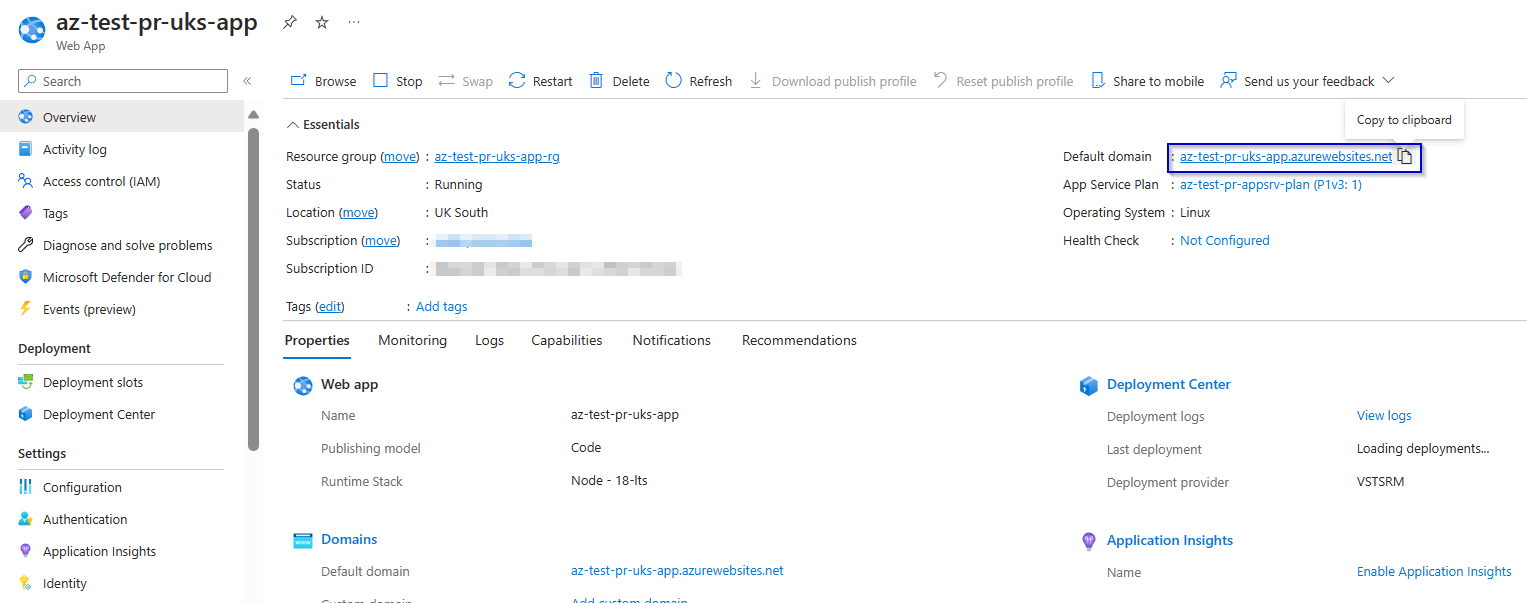Click move link beside Resource group
The image size is (1527, 603).
pyautogui.click(x=400, y=156)
